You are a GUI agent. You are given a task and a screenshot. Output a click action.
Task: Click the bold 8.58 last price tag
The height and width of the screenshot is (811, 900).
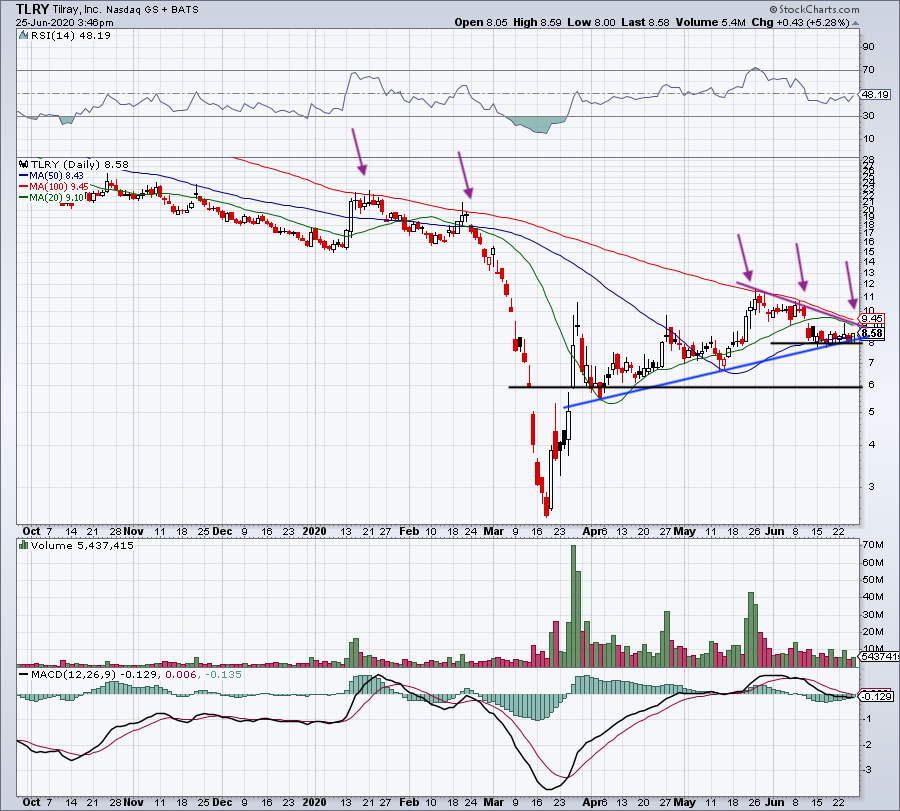tap(872, 333)
